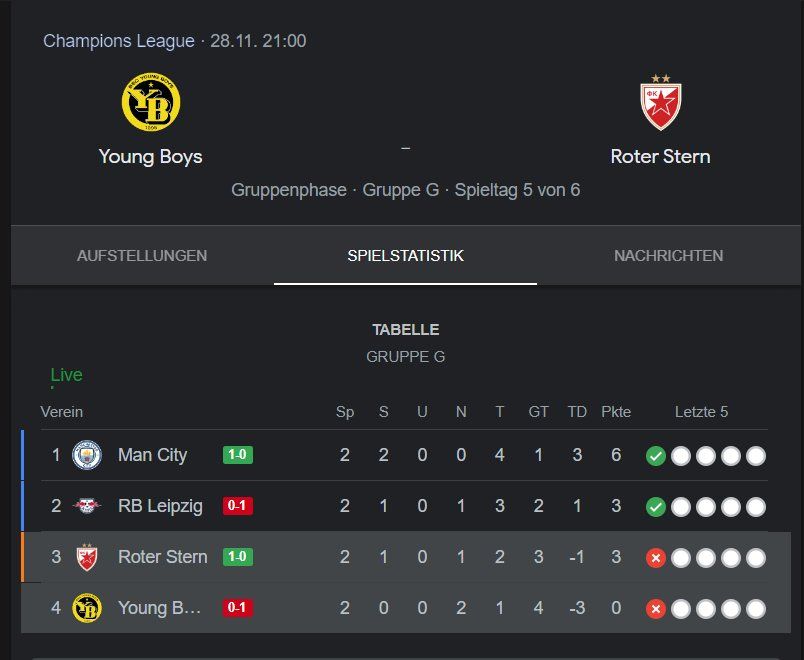Click Young Boys crest in table row
Viewport: 804px width, 660px height.
point(87,608)
